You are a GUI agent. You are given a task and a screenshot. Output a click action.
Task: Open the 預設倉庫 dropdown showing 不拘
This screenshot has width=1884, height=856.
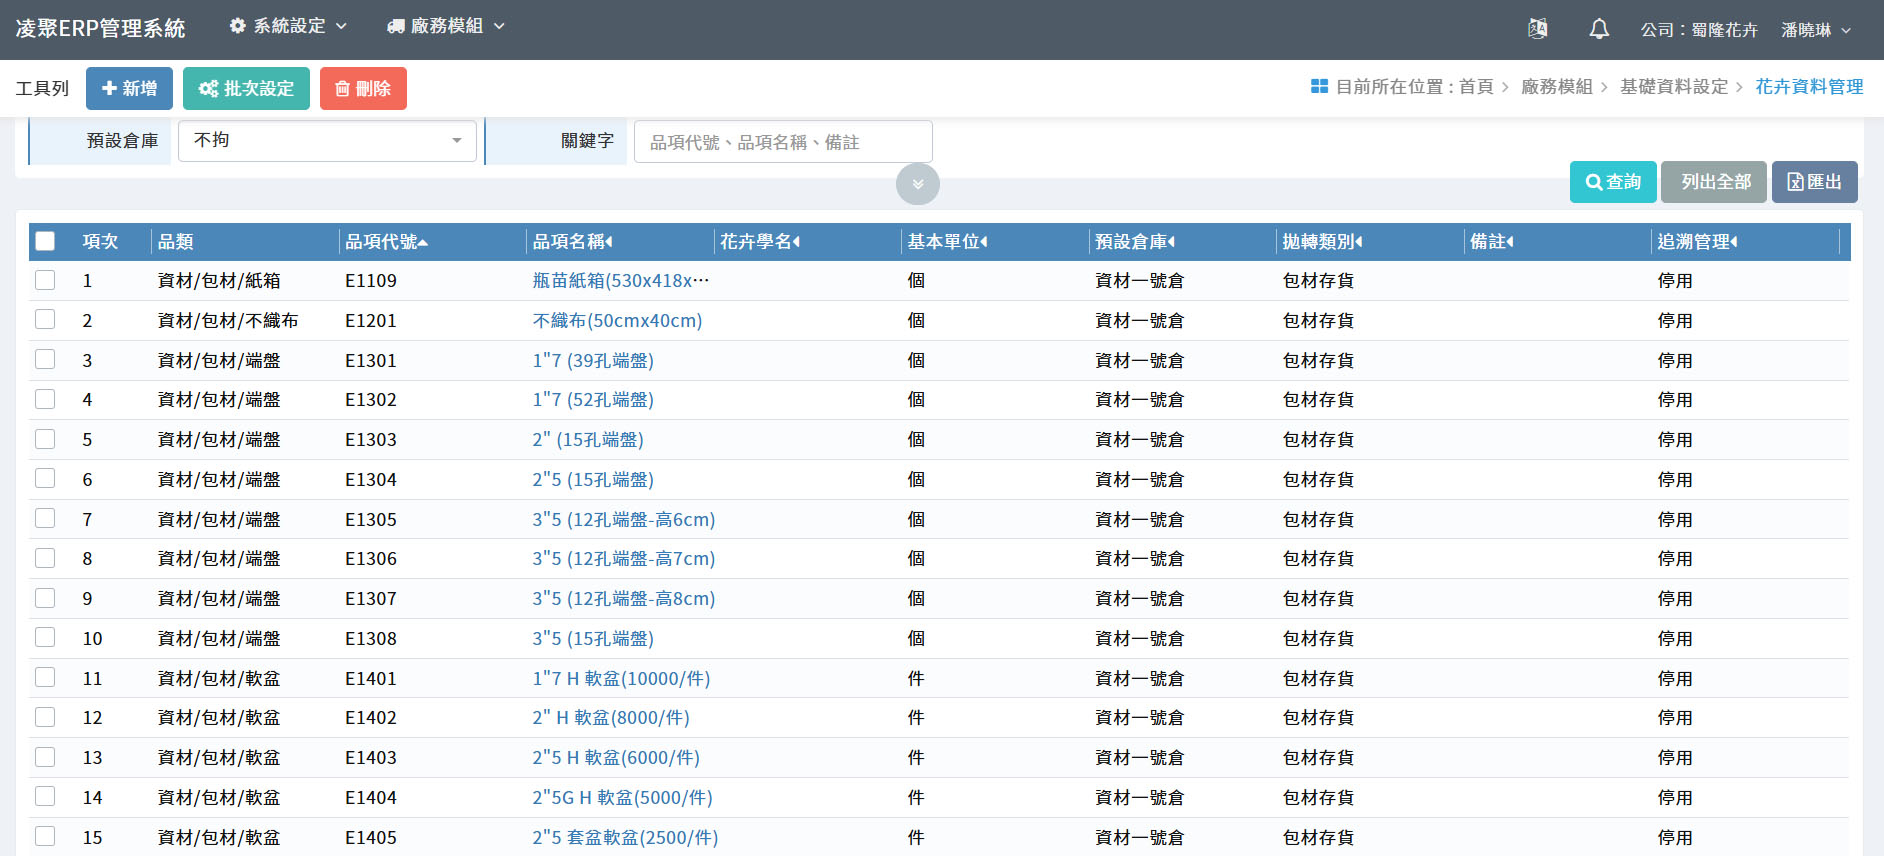(327, 141)
